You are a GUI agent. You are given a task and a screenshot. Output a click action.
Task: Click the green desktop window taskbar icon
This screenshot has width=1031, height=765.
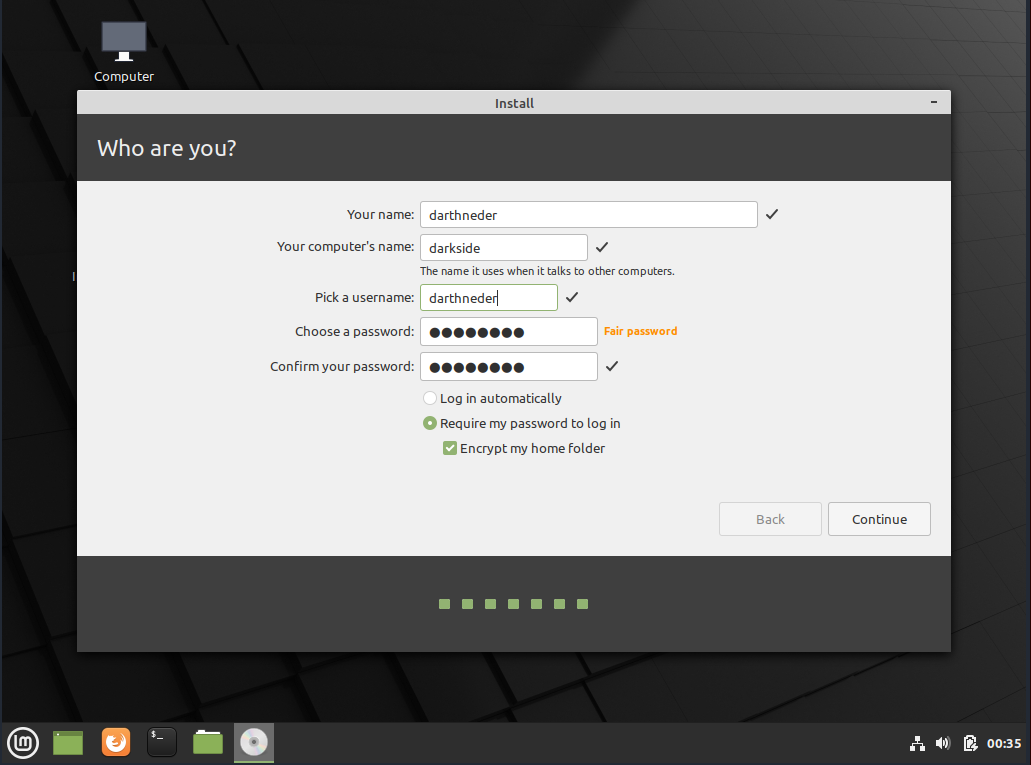[x=67, y=742]
